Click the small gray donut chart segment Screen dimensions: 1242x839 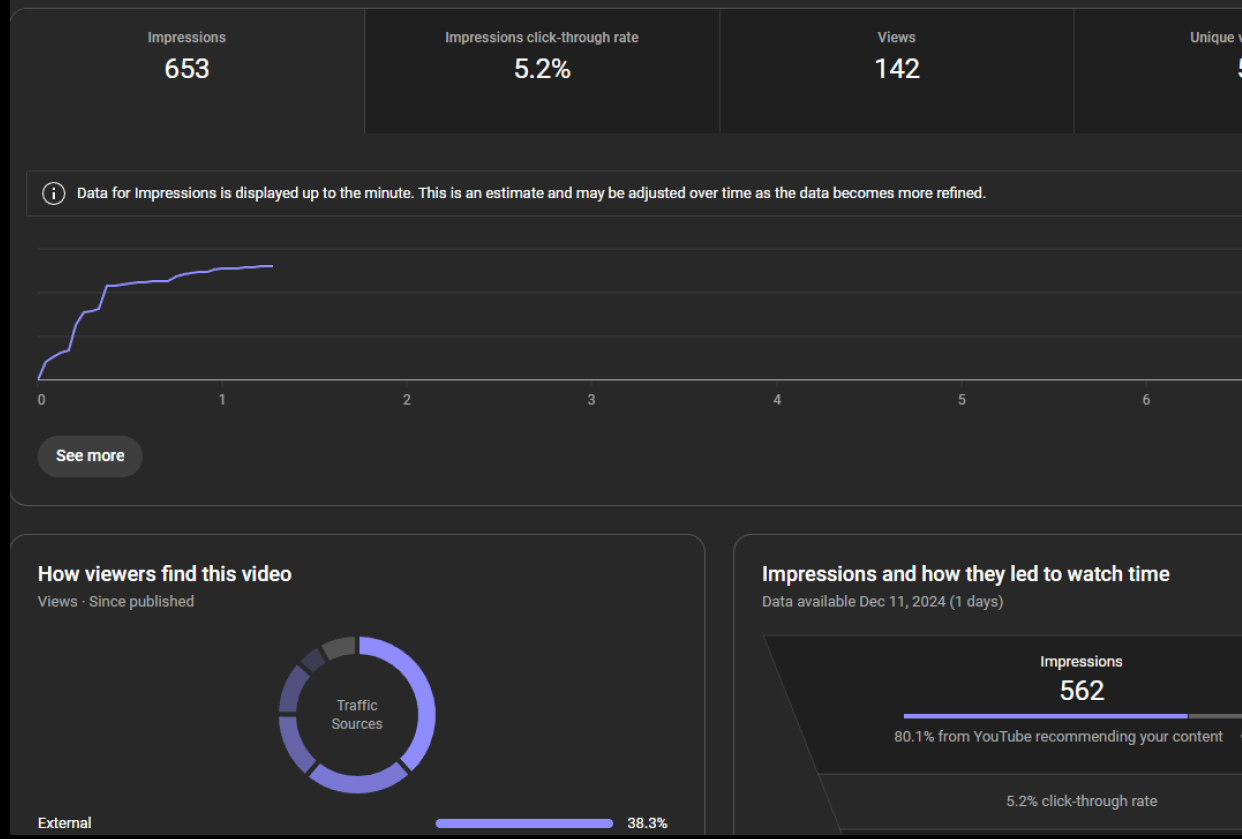click(x=340, y=647)
